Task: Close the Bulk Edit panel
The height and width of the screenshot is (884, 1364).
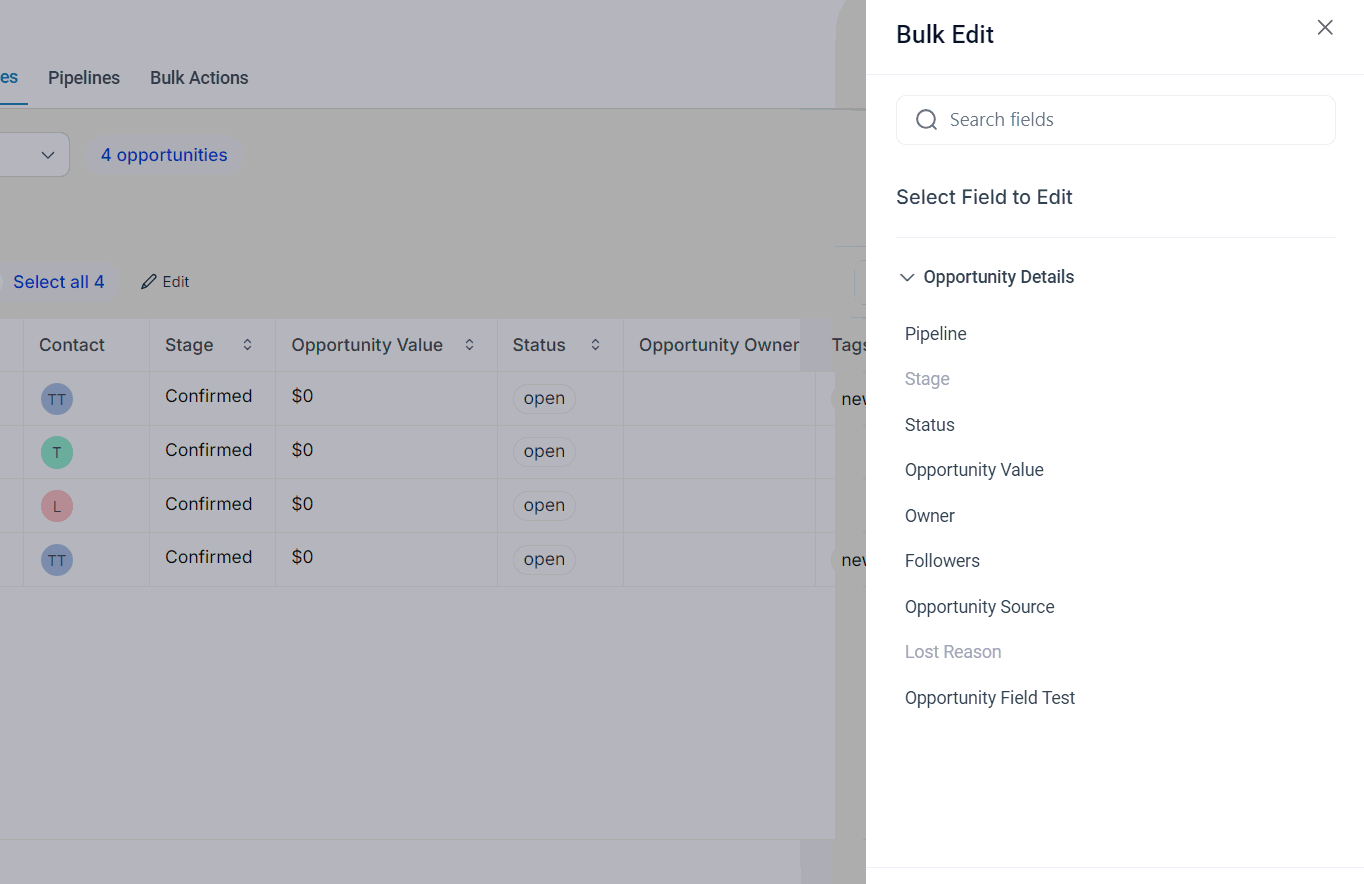Action: [x=1325, y=28]
